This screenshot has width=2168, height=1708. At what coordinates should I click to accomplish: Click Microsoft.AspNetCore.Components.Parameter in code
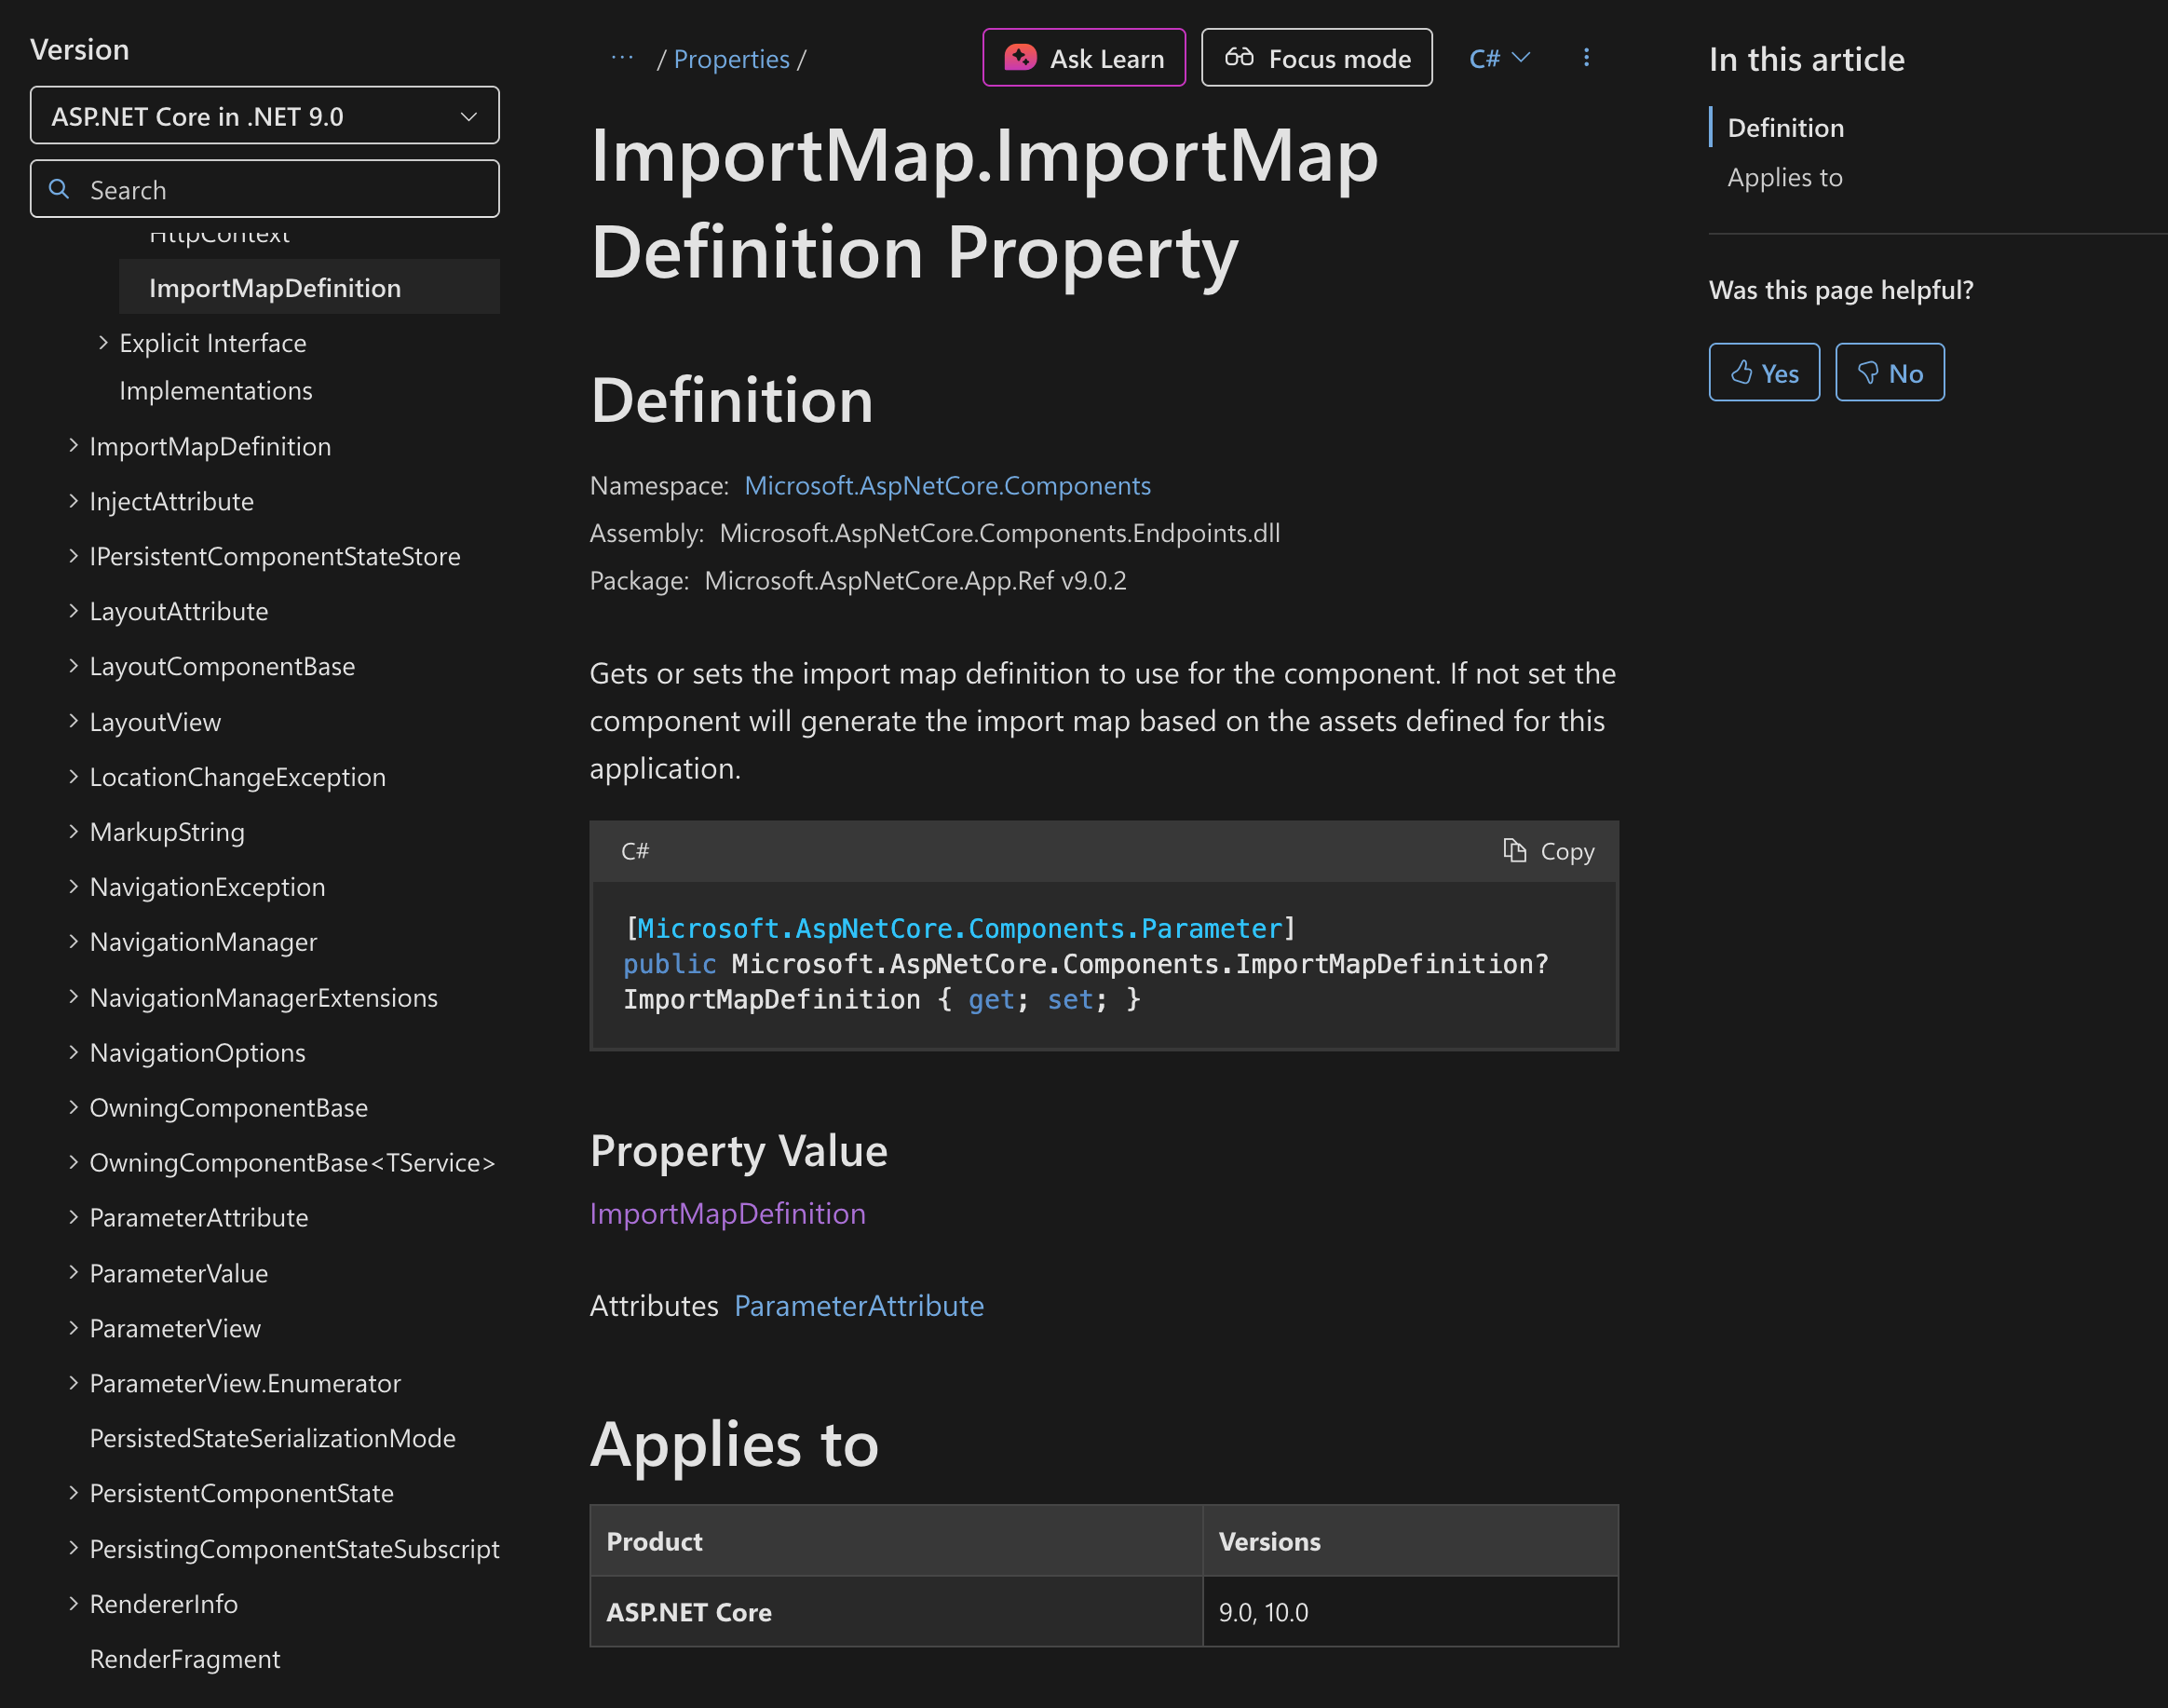pyautogui.click(x=959, y=929)
